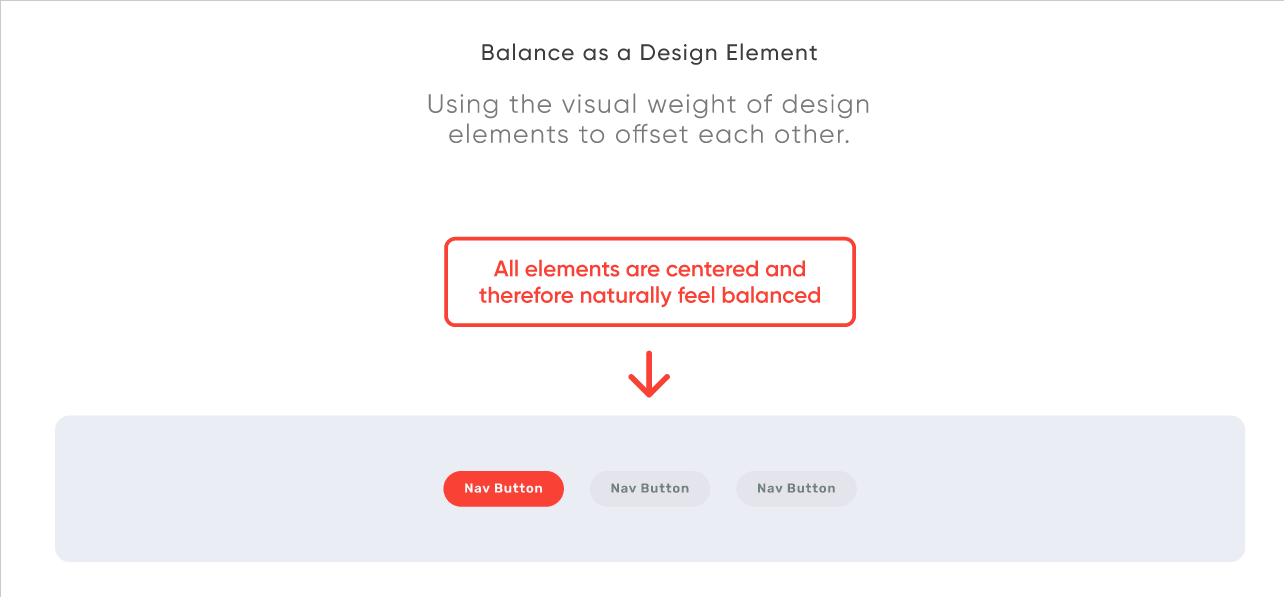Click the red down arrow icon
This screenshot has width=1284, height=597.
pos(649,374)
